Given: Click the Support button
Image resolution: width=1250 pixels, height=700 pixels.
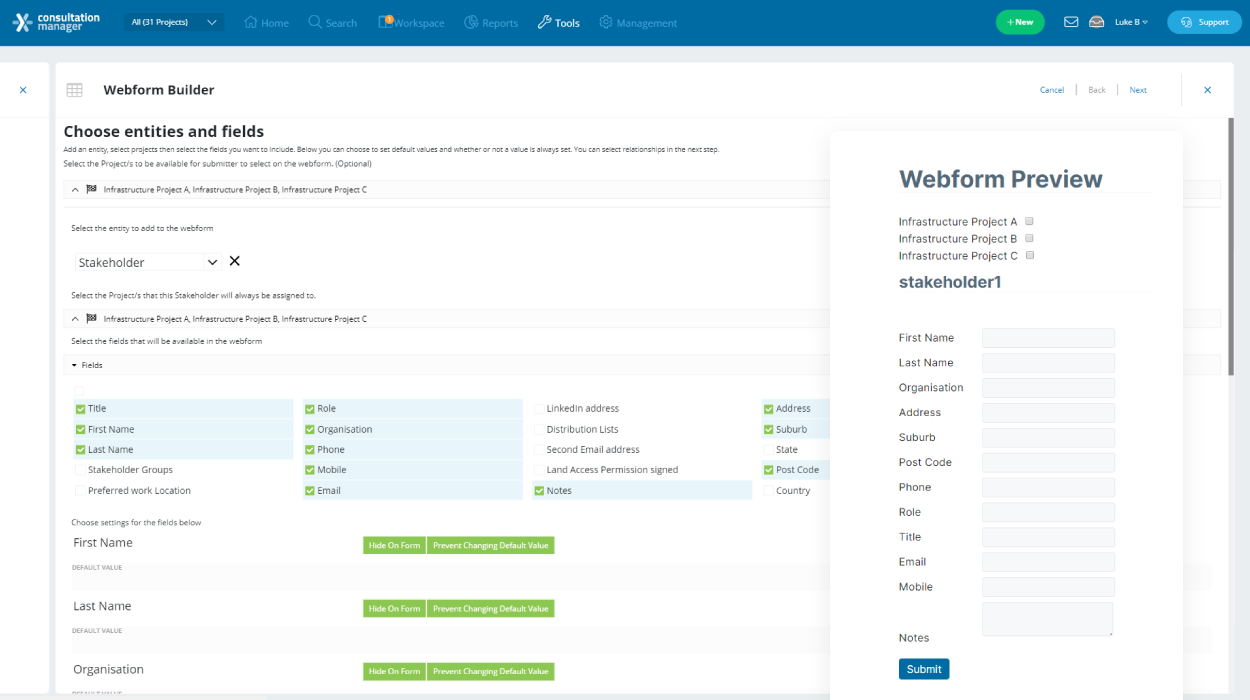Looking at the screenshot, I should tap(1204, 22).
